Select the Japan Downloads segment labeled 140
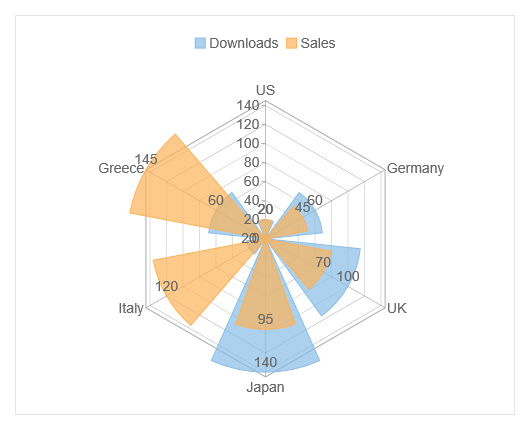The height and width of the screenshot is (430, 530). (266, 350)
